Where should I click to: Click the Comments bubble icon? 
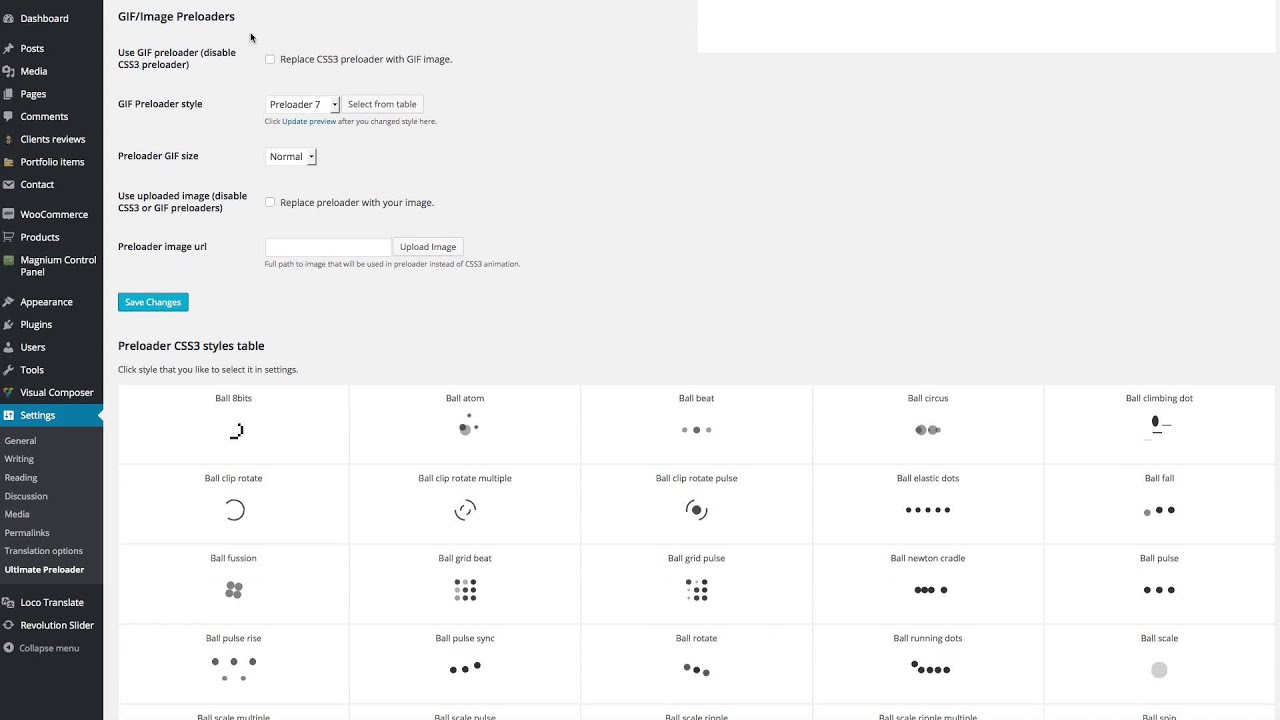click(x=8, y=116)
